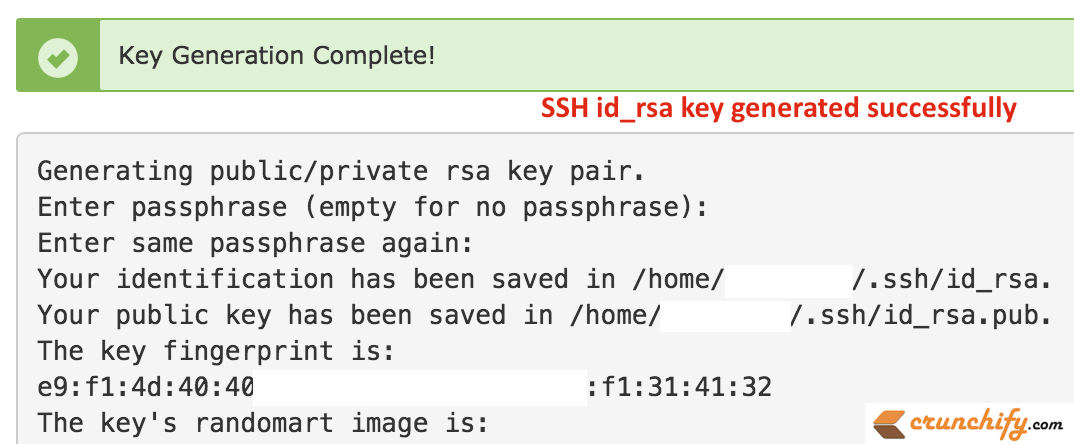This screenshot has height=444, width=1074.
Task: Click the Enter same passphrase again line
Action: pos(255,243)
